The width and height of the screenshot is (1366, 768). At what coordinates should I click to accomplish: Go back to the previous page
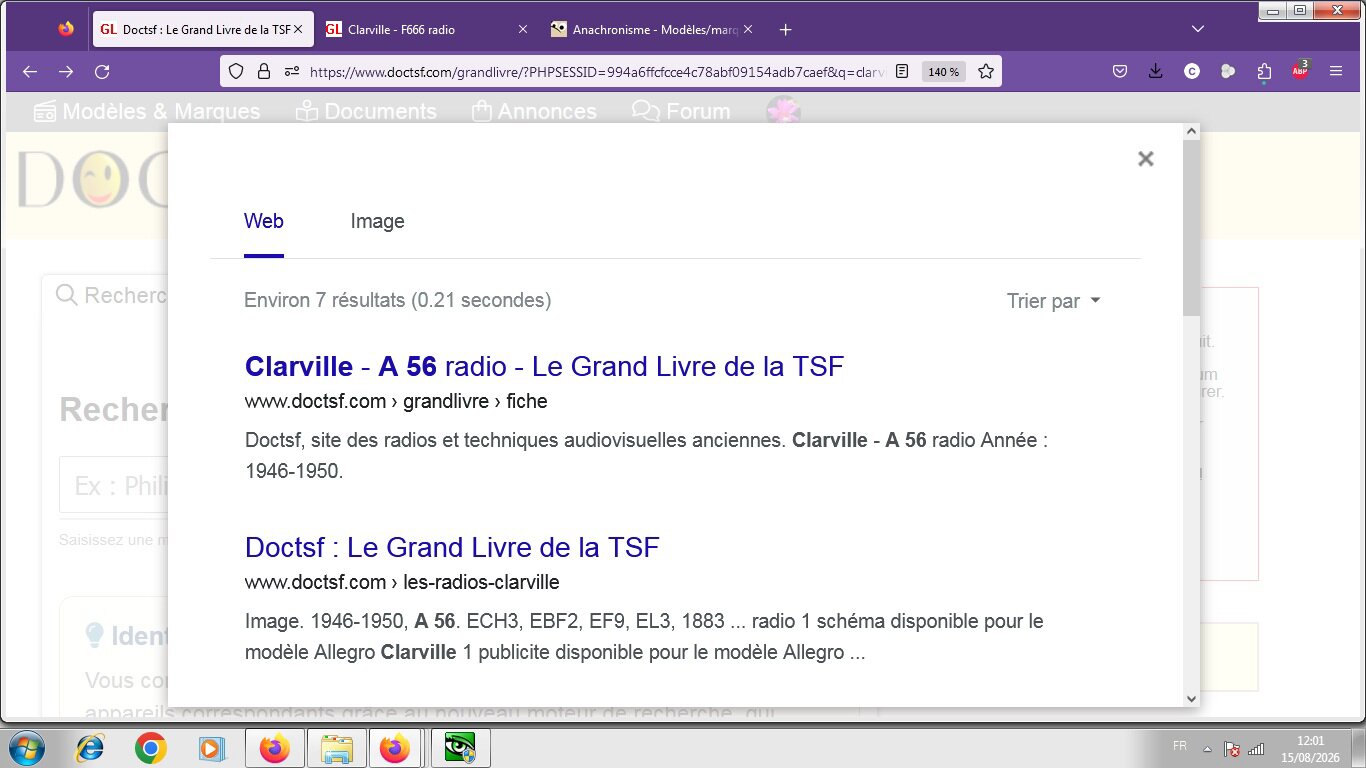(x=29, y=71)
